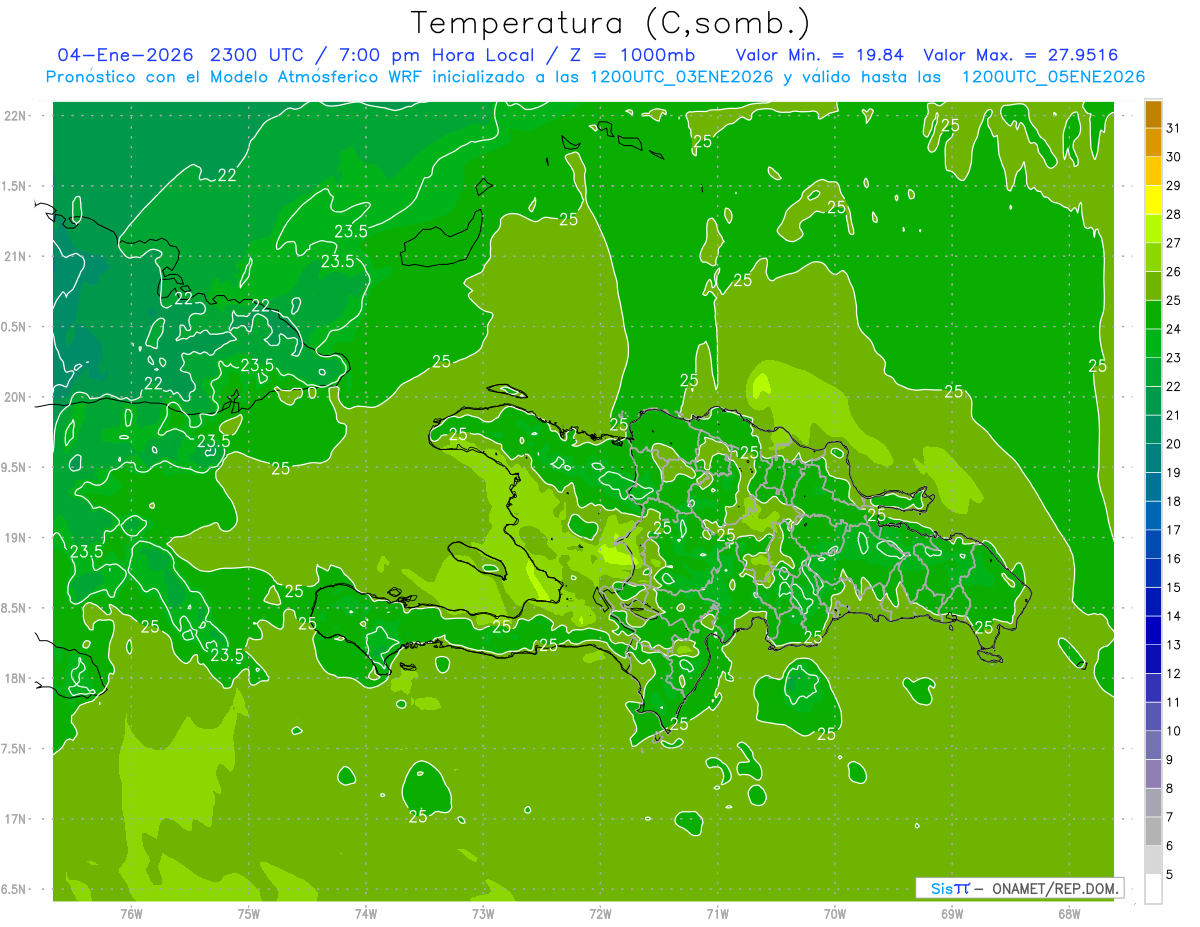Click the 76W longitude axis label

(x=131, y=913)
